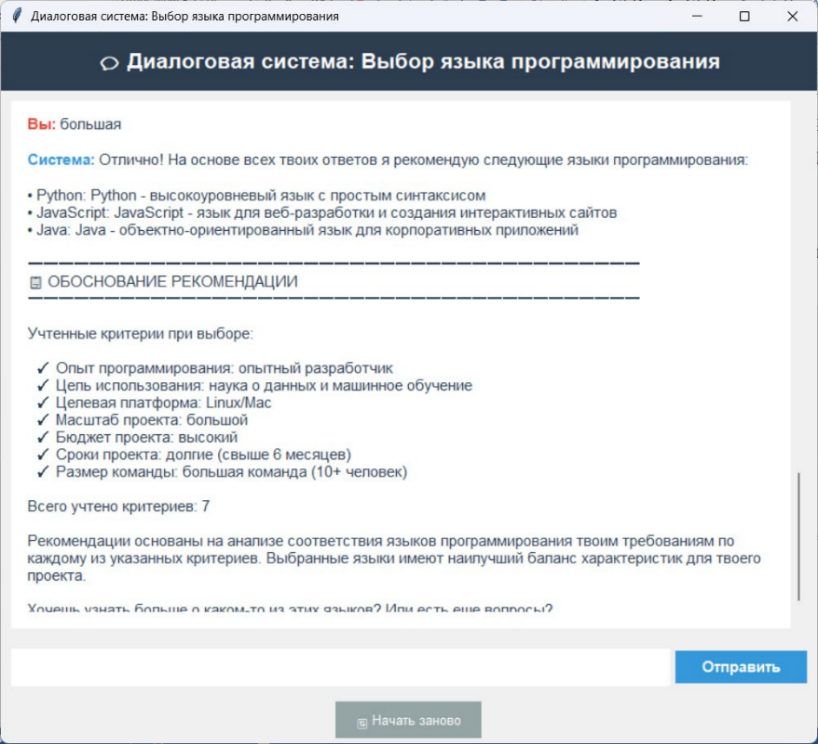Click the Java recommendation line

(x=303, y=230)
